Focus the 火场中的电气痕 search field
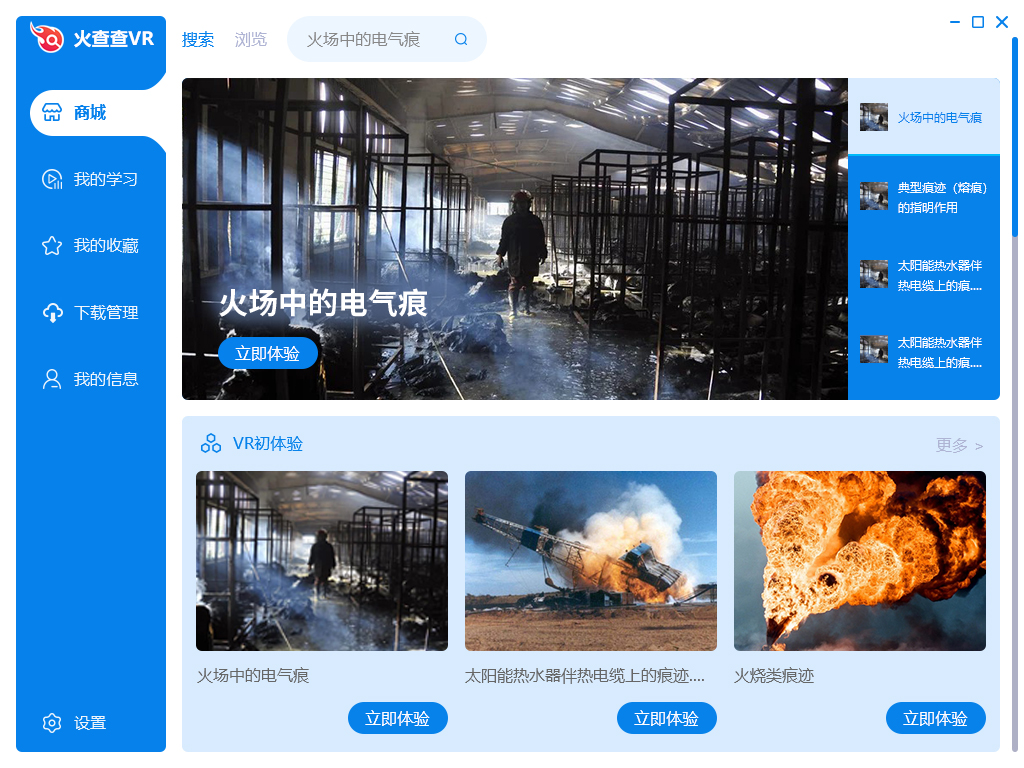This screenshot has width=1024, height=768. point(387,39)
